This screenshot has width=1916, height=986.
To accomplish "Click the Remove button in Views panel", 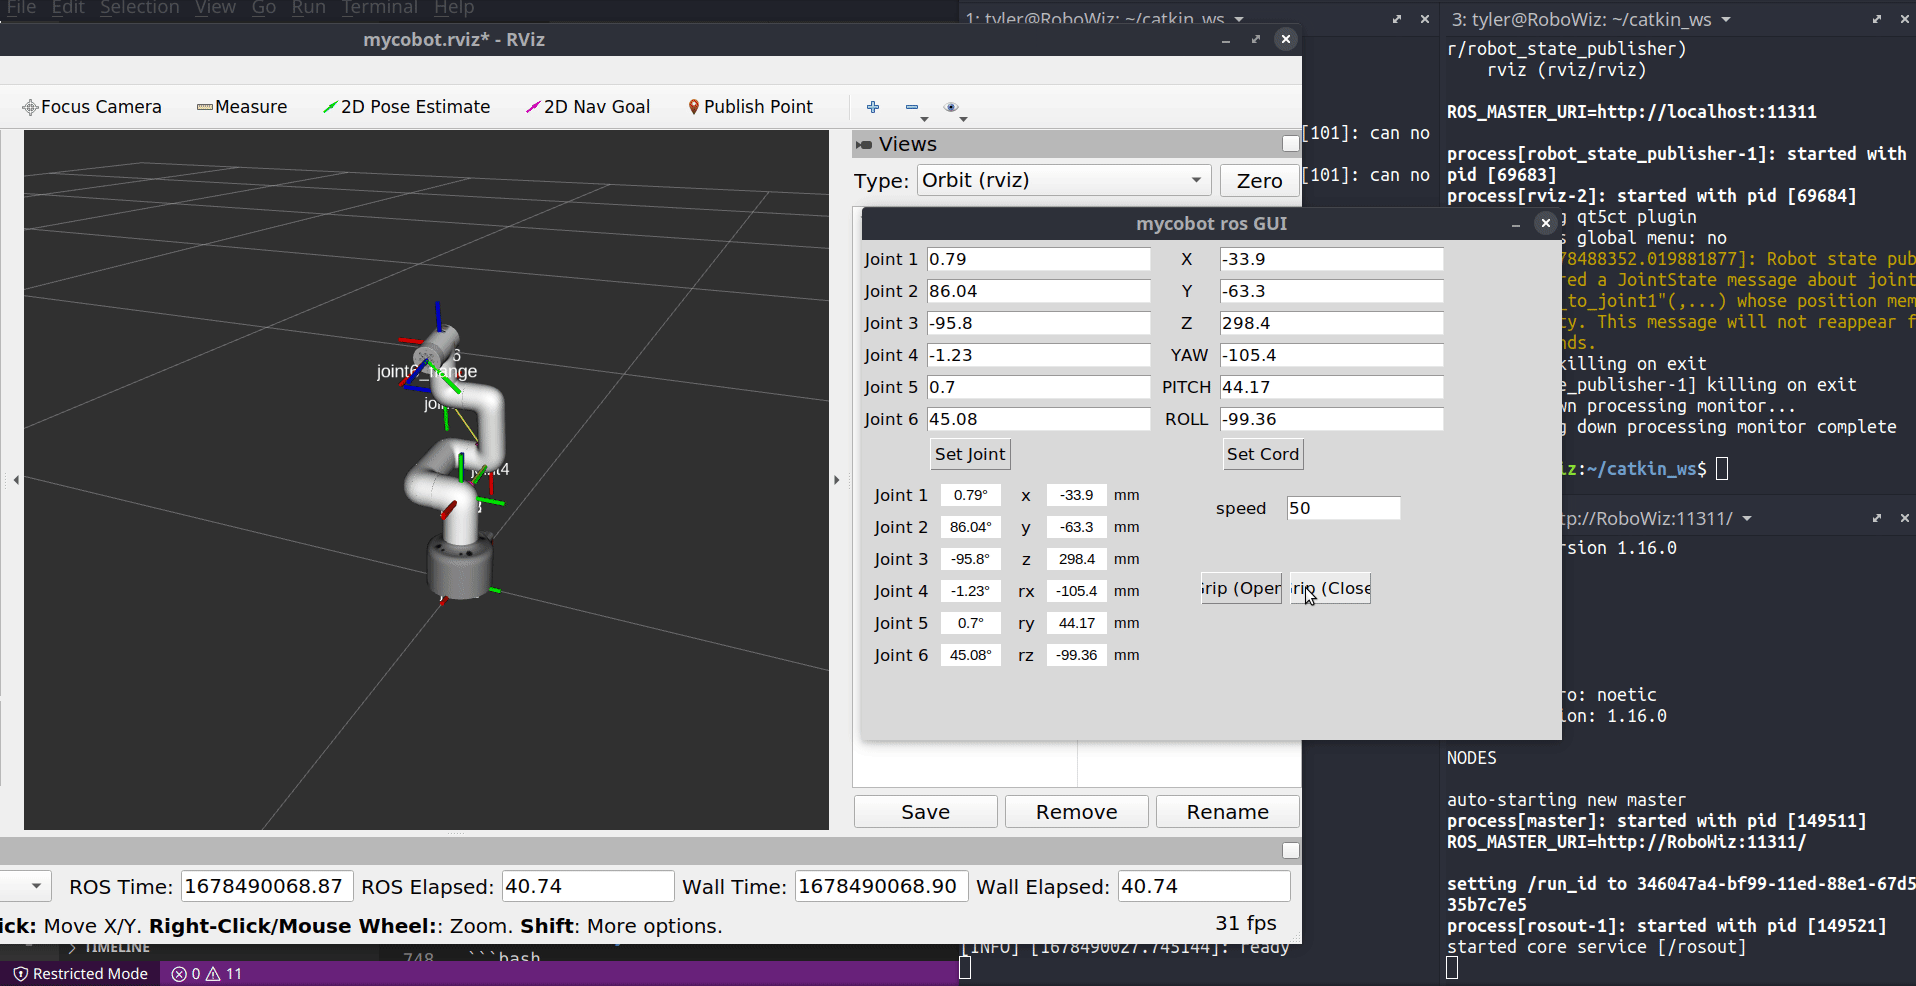I will pyautogui.click(x=1076, y=812).
